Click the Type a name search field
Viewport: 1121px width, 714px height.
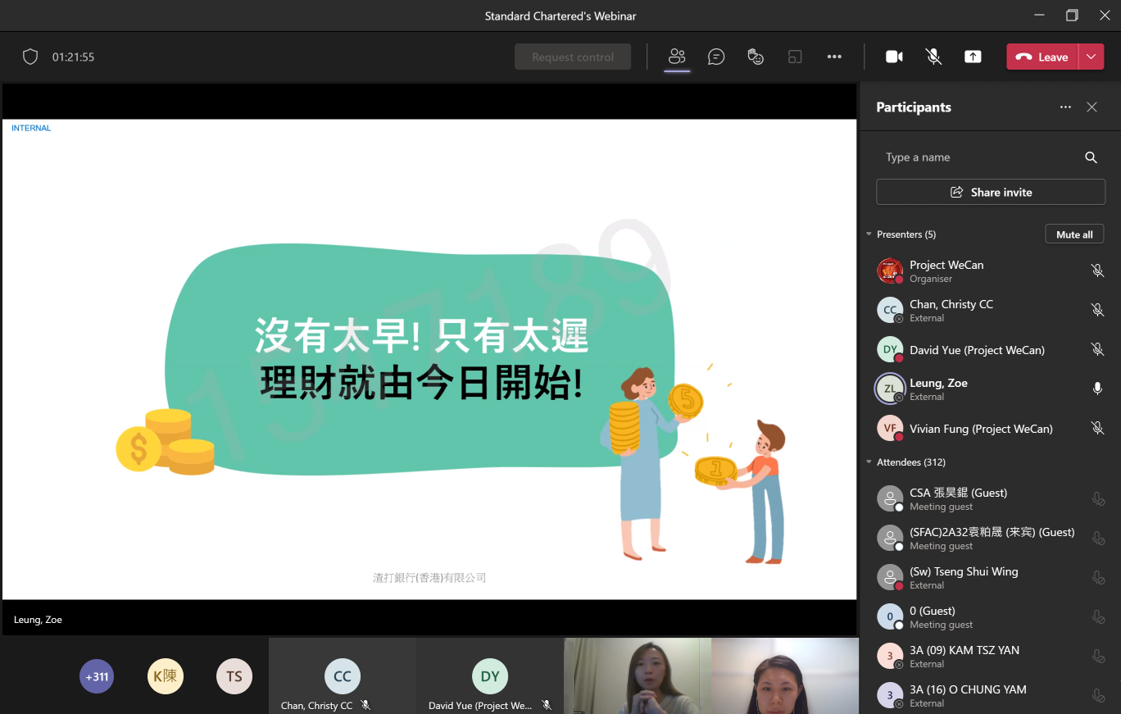975,157
